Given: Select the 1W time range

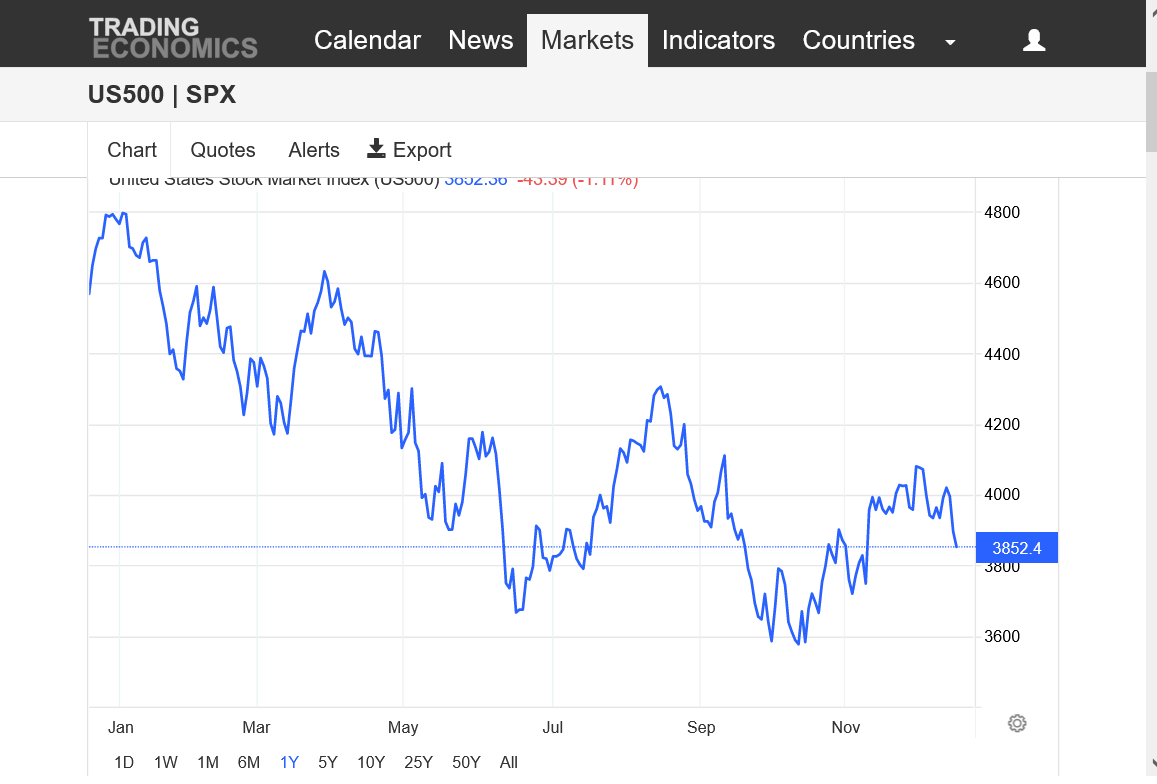Looking at the screenshot, I should click(x=166, y=762).
